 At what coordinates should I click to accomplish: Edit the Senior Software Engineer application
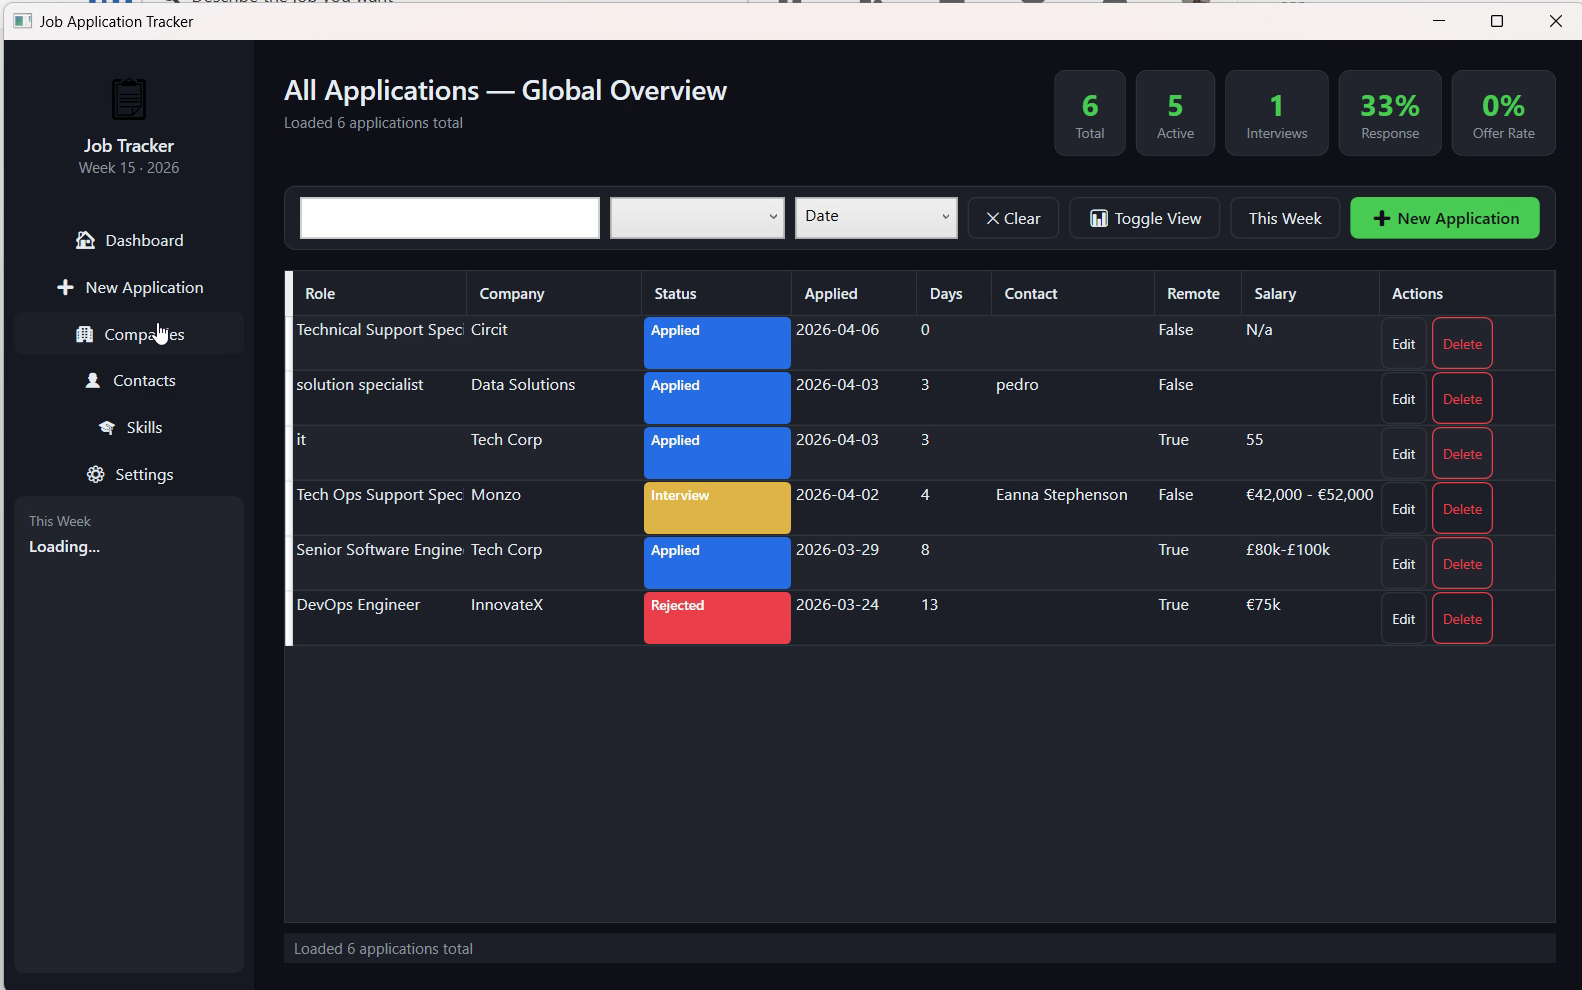[x=1403, y=564]
